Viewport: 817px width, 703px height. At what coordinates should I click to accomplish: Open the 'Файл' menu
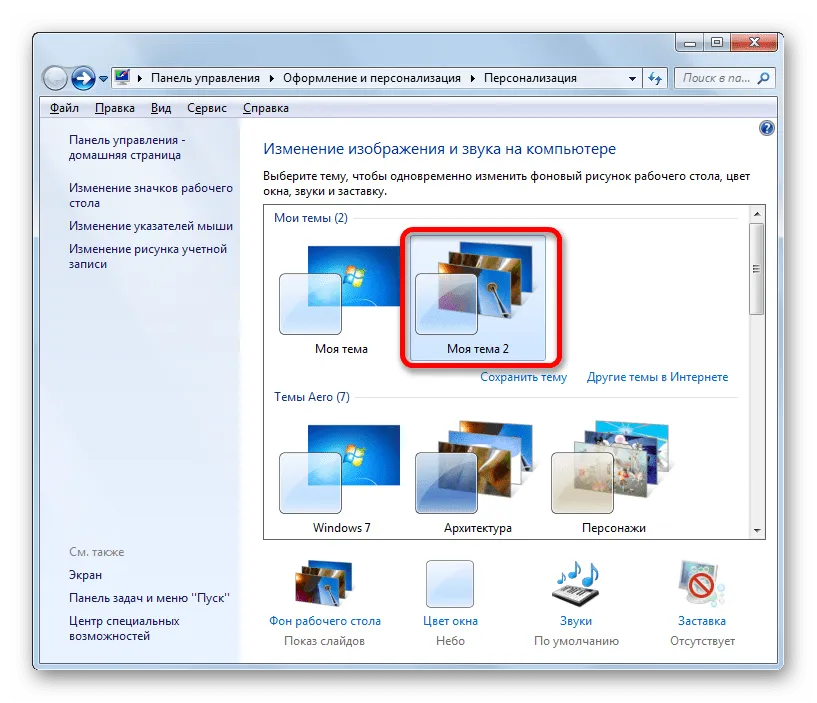click(64, 108)
